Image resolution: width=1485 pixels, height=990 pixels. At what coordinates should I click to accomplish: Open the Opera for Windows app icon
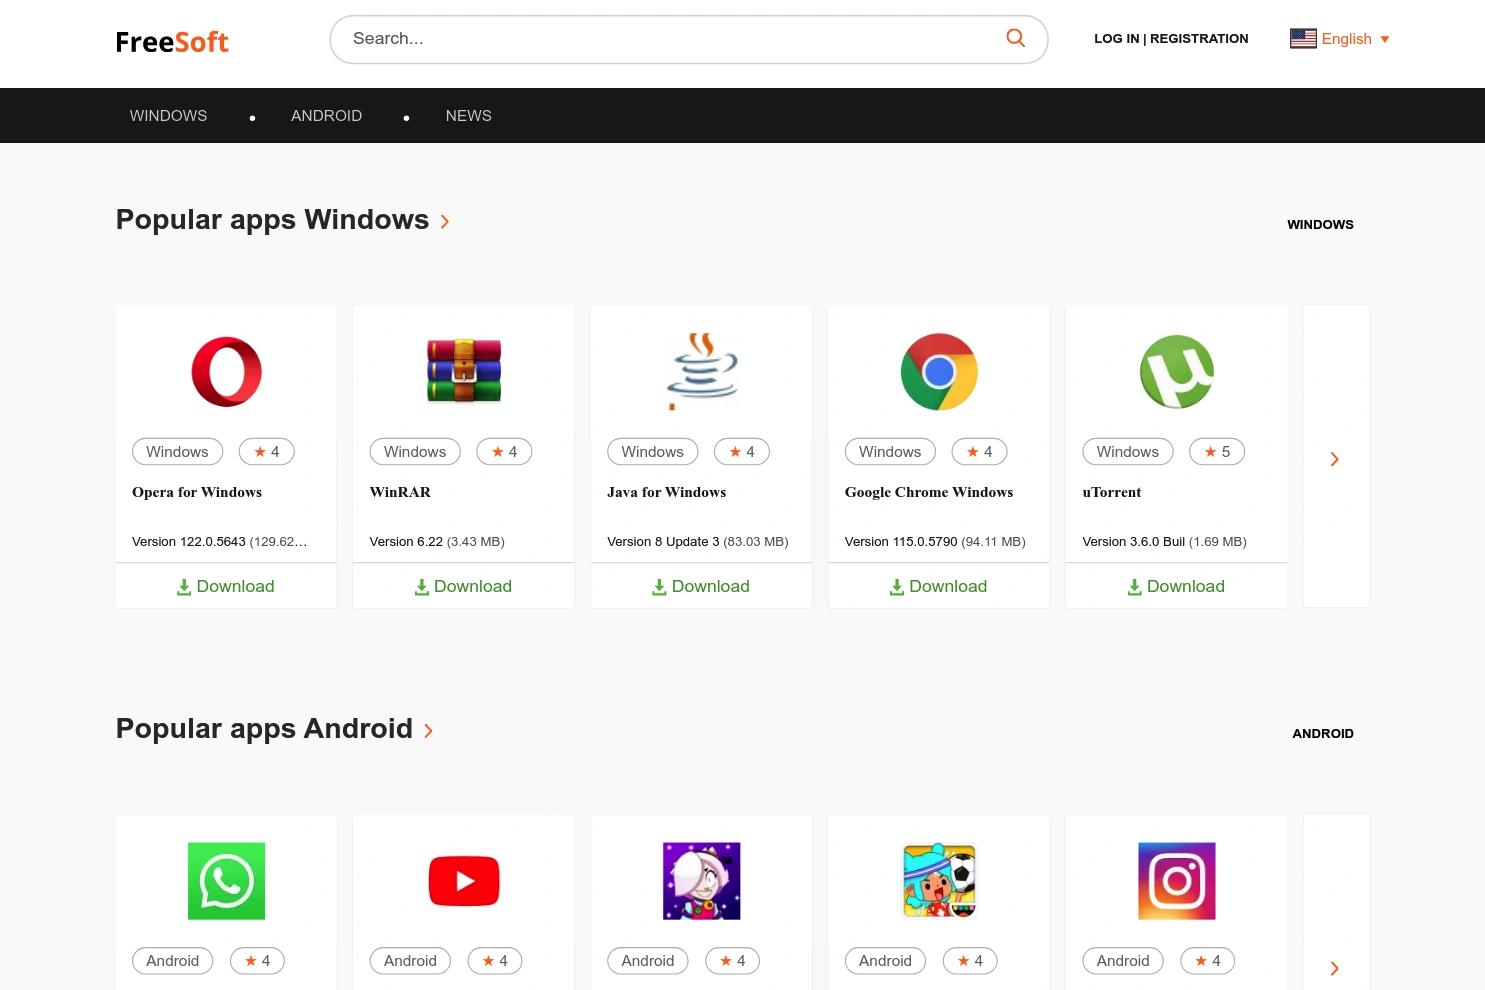point(226,372)
